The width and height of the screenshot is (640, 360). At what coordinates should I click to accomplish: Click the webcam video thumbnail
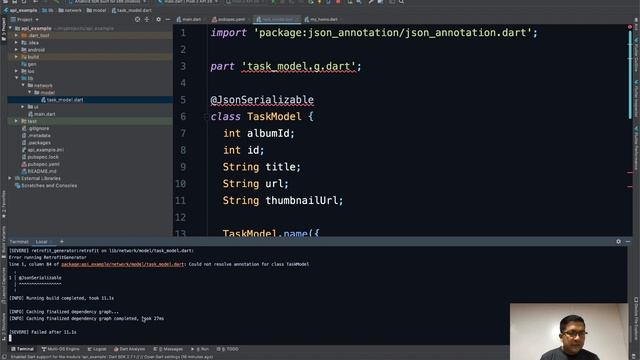[569, 331]
